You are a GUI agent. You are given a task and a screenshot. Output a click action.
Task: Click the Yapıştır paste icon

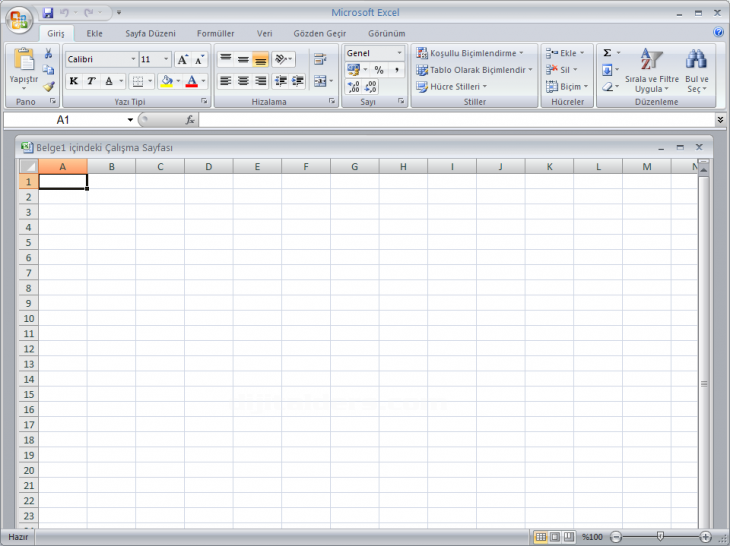24,60
